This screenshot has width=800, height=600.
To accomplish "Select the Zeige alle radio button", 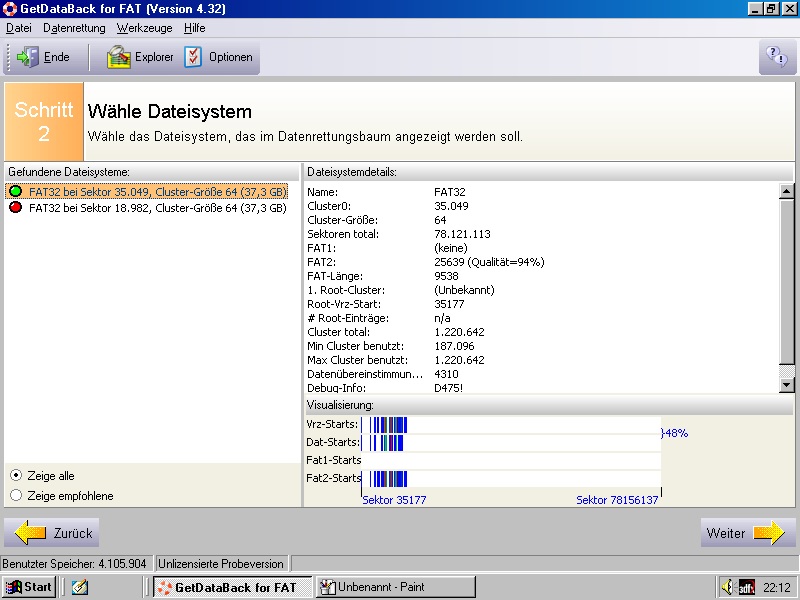I will tap(16, 476).
